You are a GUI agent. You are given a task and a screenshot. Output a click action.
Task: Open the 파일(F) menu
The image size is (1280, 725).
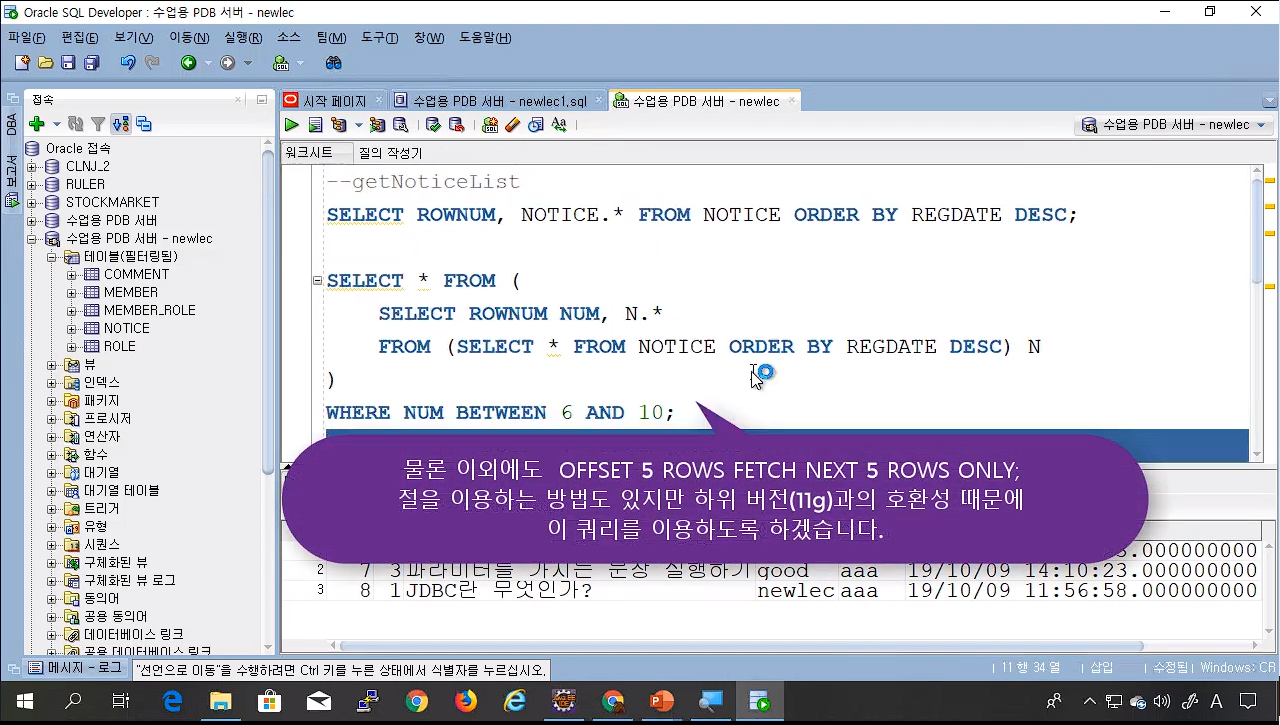[x=27, y=38]
